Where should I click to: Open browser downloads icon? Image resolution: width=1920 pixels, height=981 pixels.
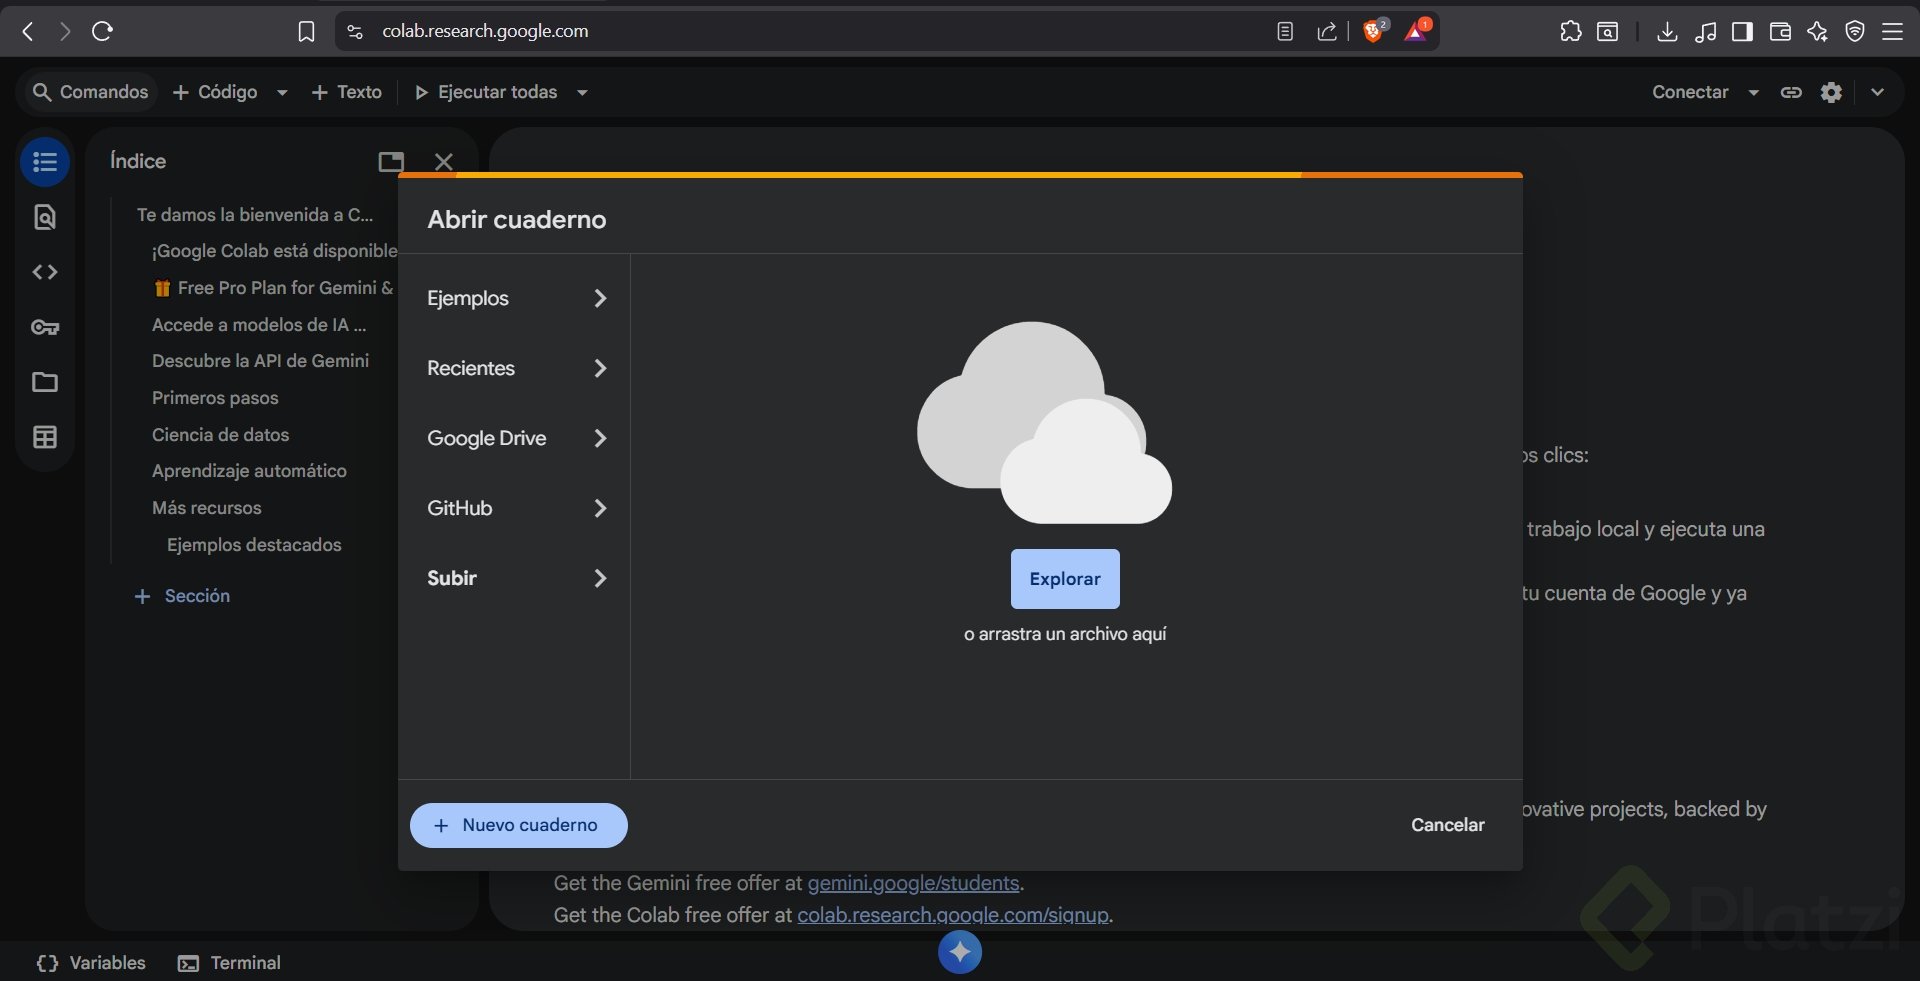[x=1667, y=32]
